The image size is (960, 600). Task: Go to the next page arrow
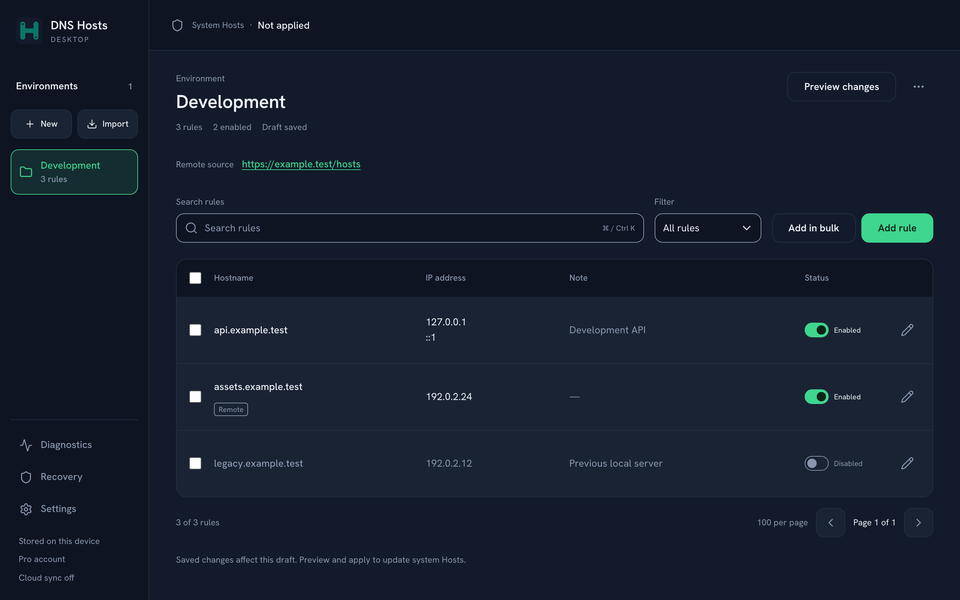click(x=918, y=523)
